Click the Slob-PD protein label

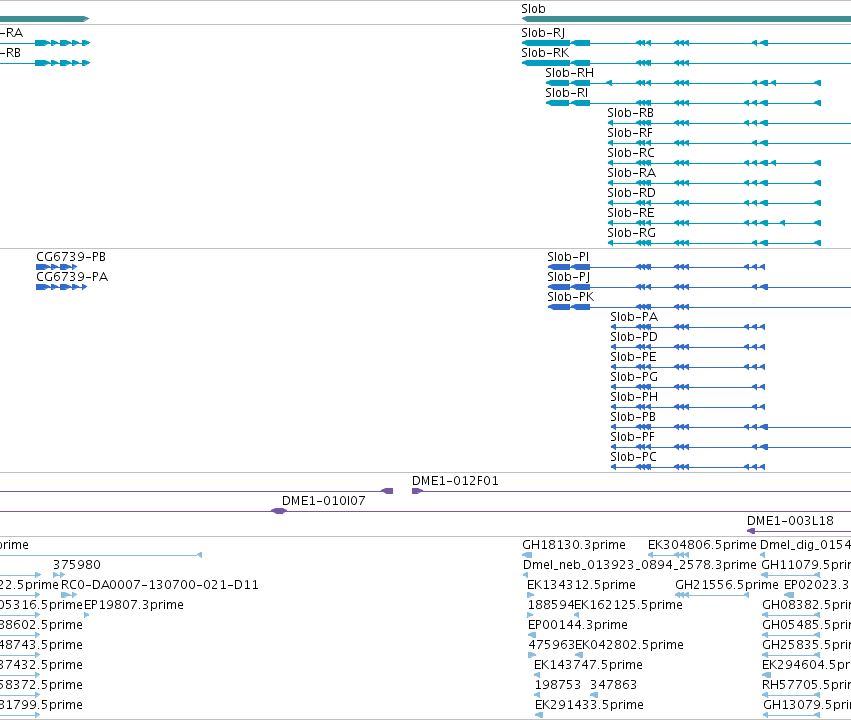point(633,337)
